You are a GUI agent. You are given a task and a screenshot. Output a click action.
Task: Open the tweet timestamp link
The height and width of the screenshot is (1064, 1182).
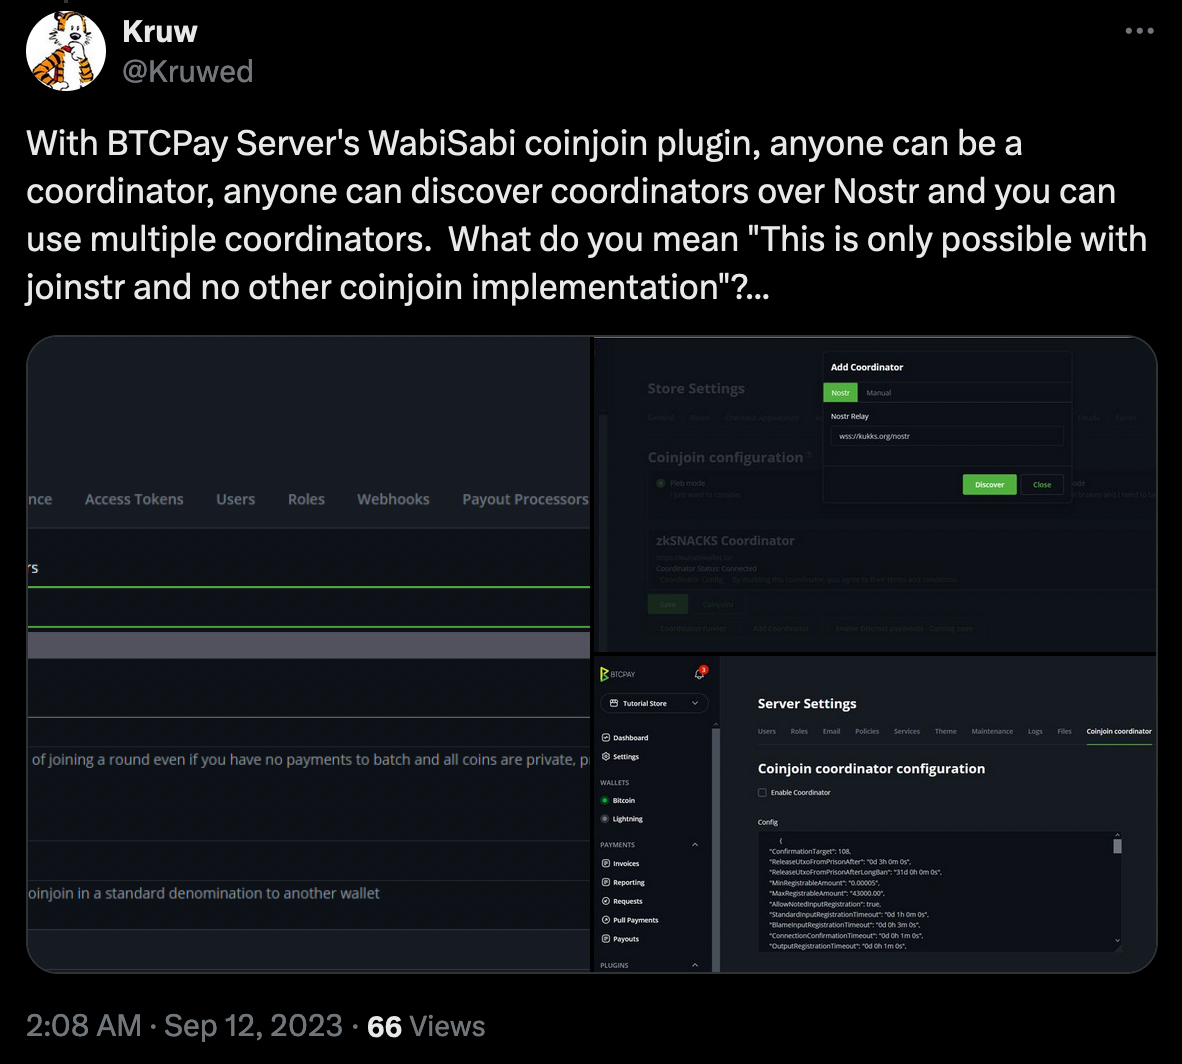[x=185, y=1026]
